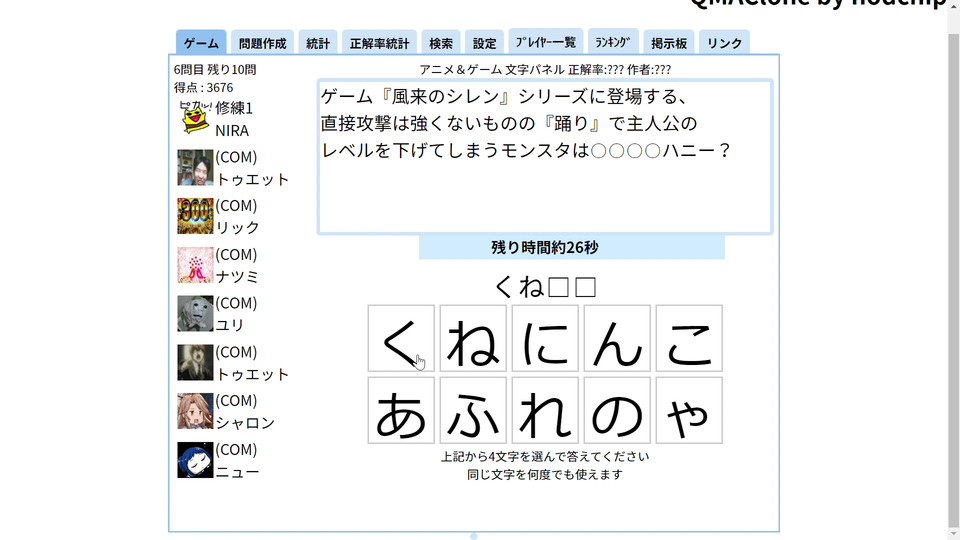Open the 正解率統計 tab
Screen dimensions: 960x540
(379, 43)
